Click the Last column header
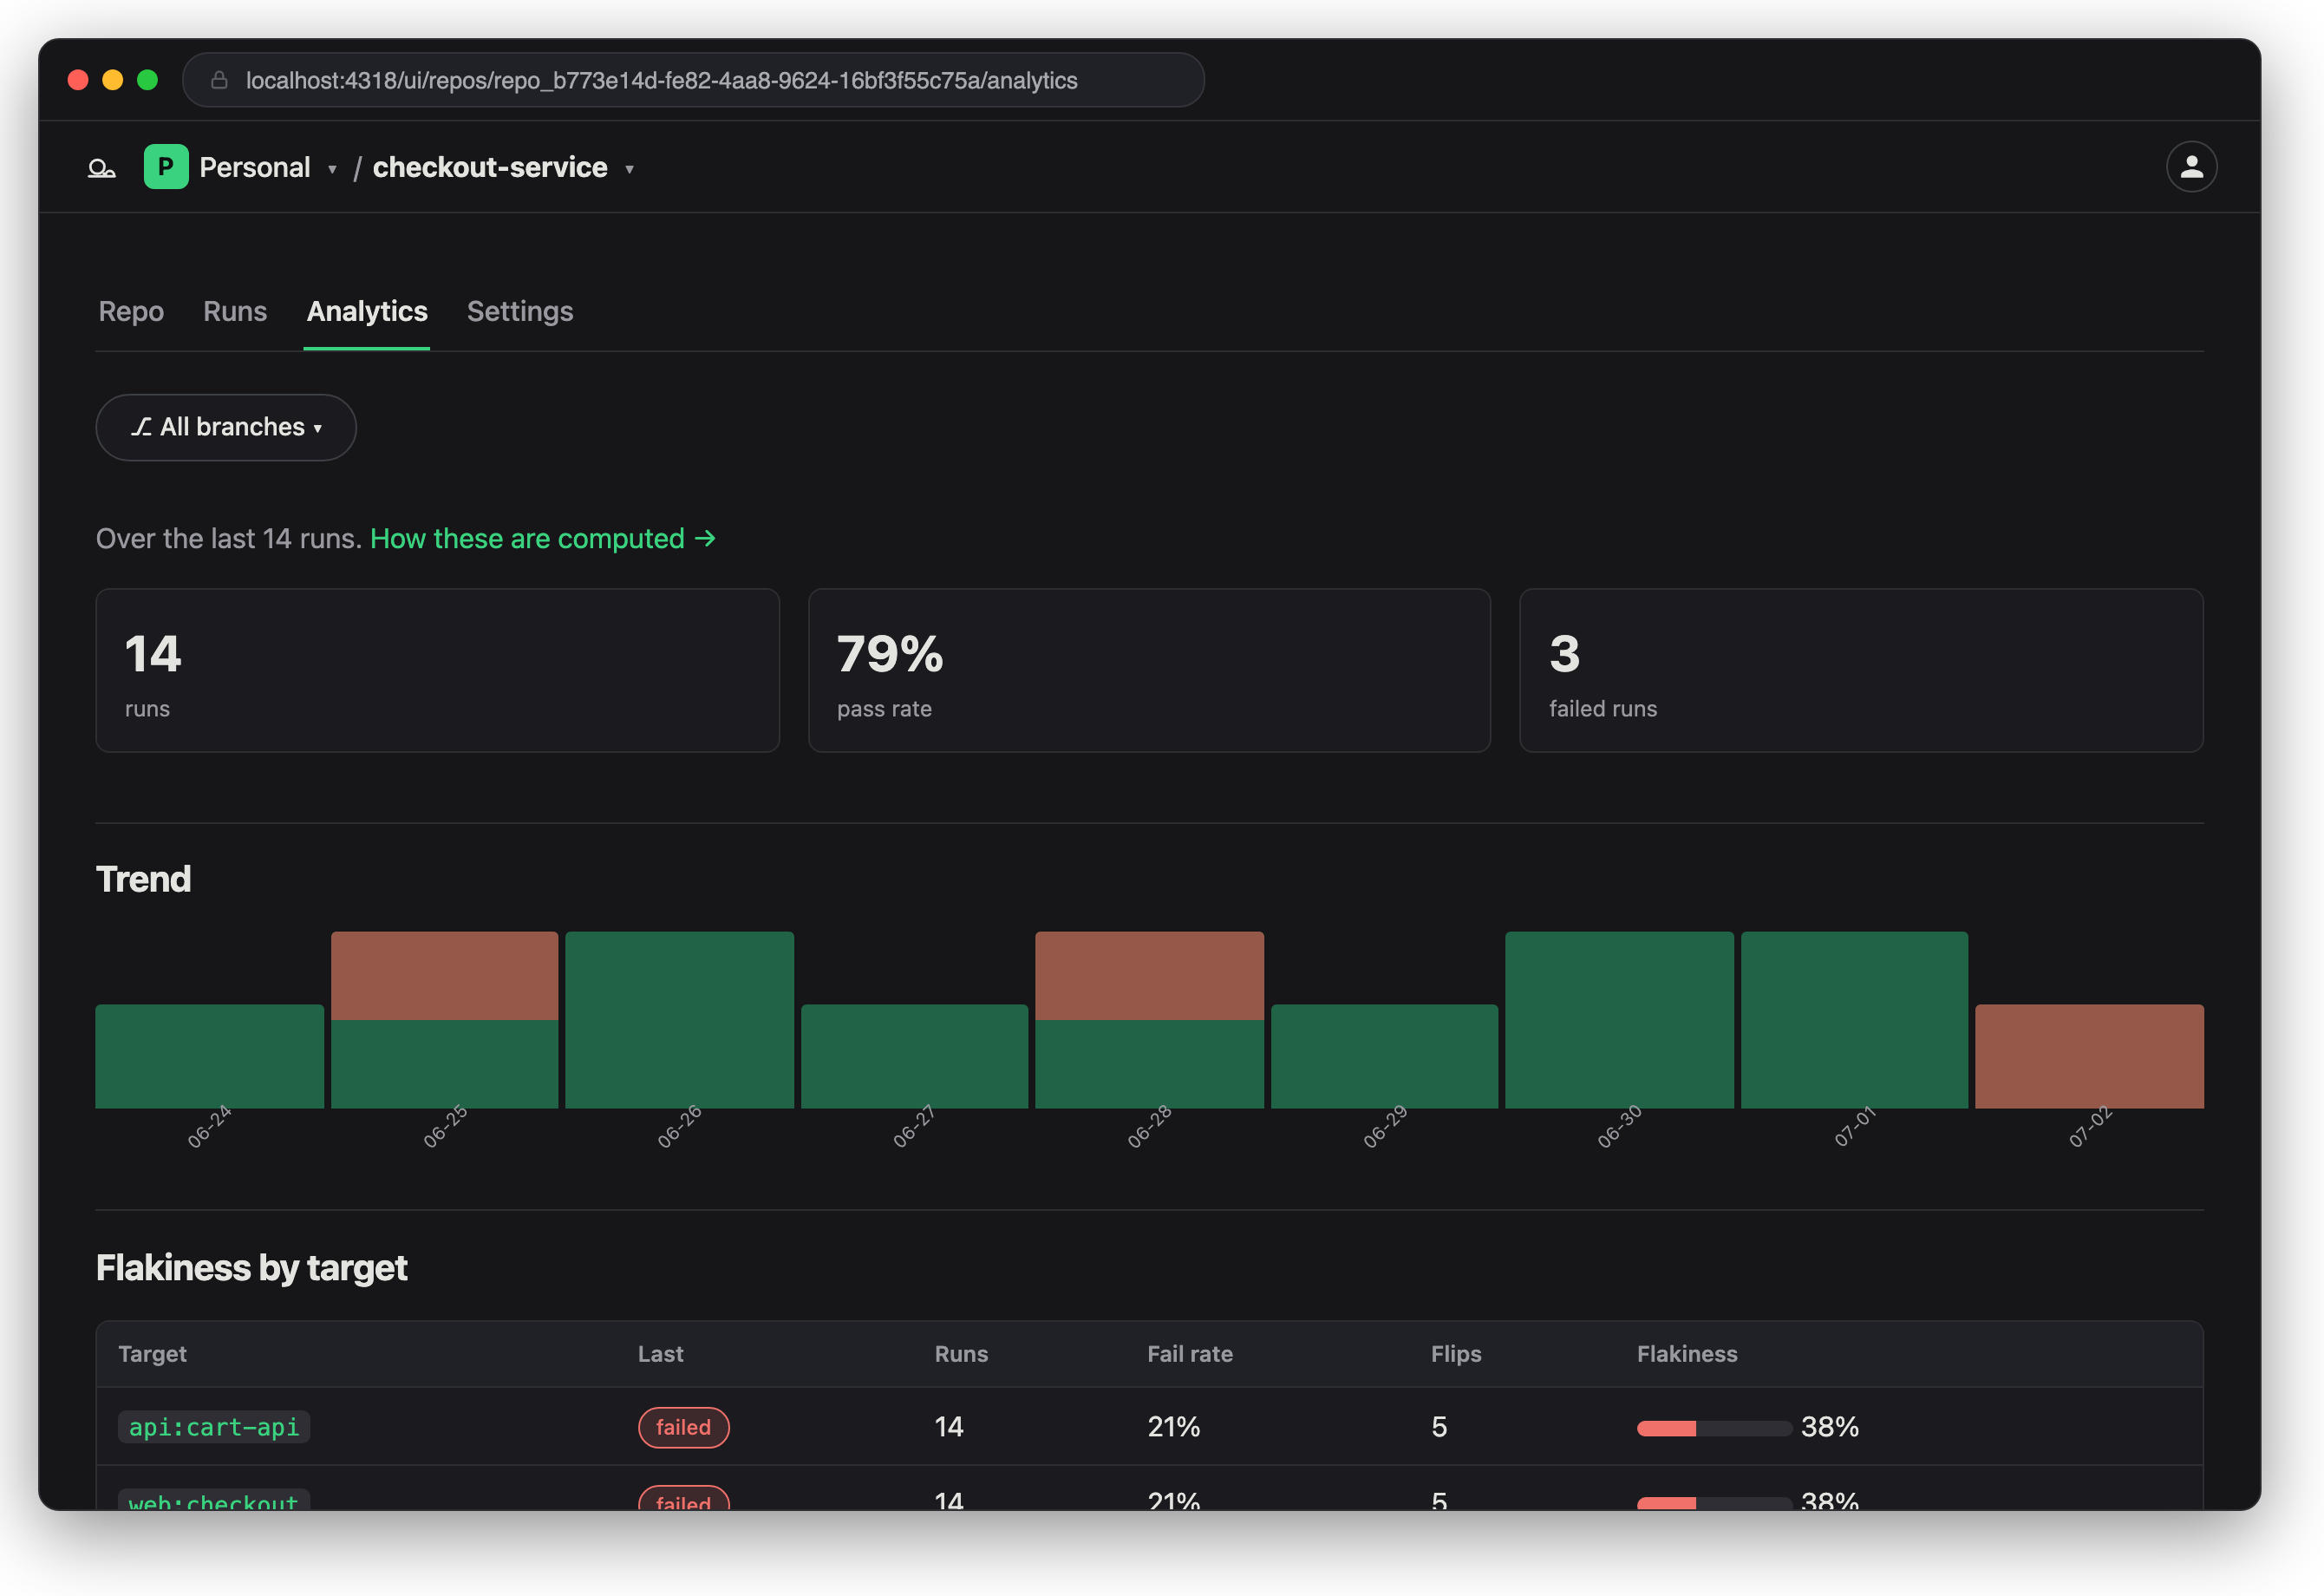 click(x=661, y=1354)
